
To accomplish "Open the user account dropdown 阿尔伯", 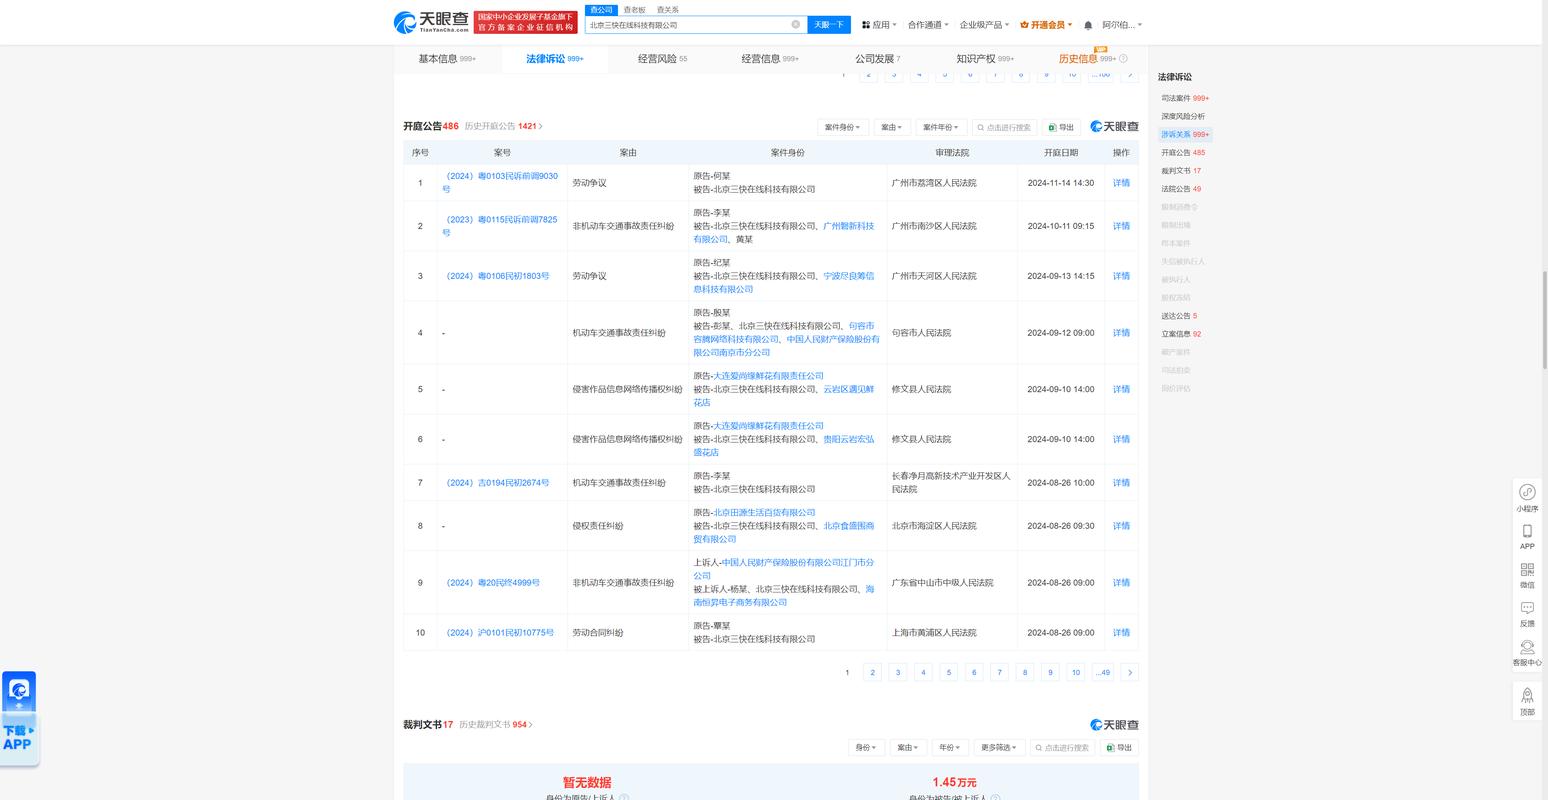I will (1122, 25).
